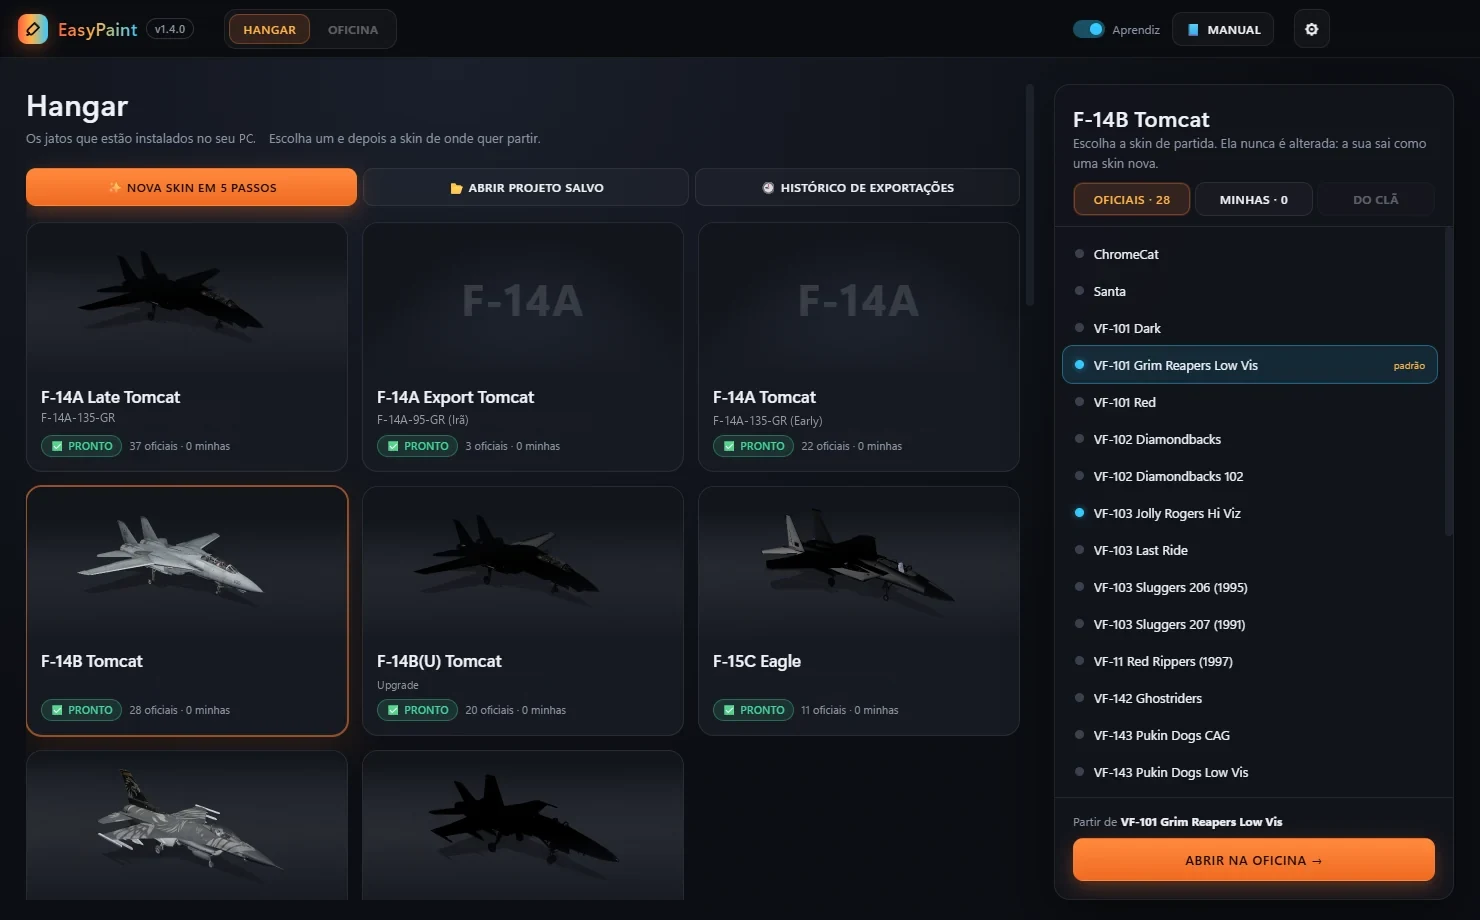Click the padrão label on Grim Reapers row
This screenshot has height=920, width=1480.
click(x=1409, y=366)
